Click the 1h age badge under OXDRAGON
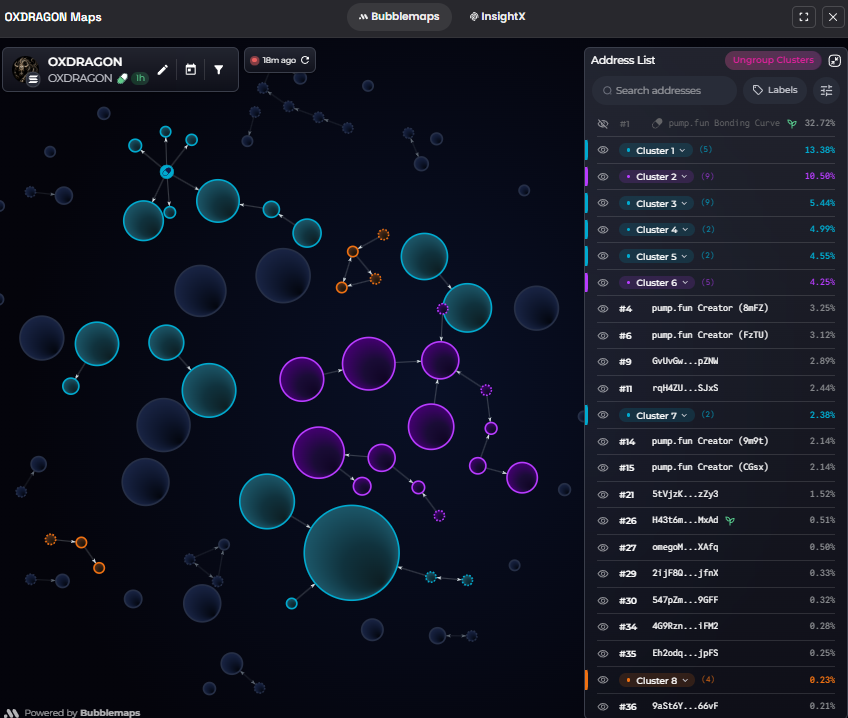The image size is (848, 718). click(140, 78)
